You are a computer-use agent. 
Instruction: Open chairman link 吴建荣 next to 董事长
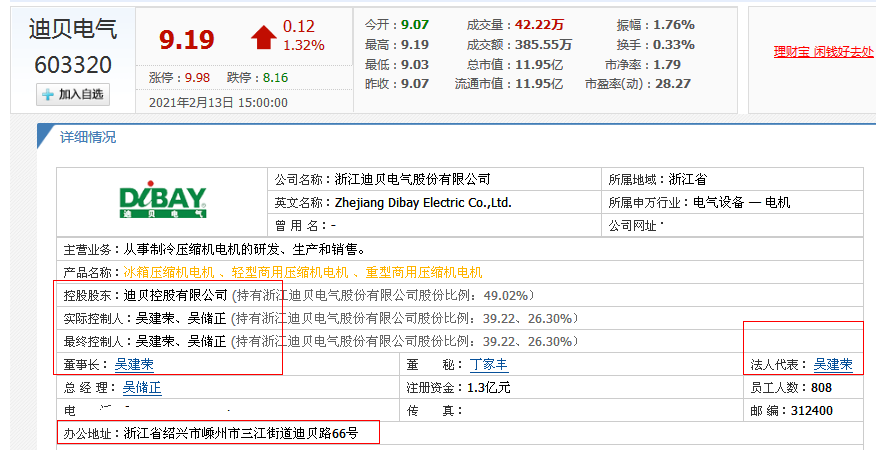pos(134,365)
